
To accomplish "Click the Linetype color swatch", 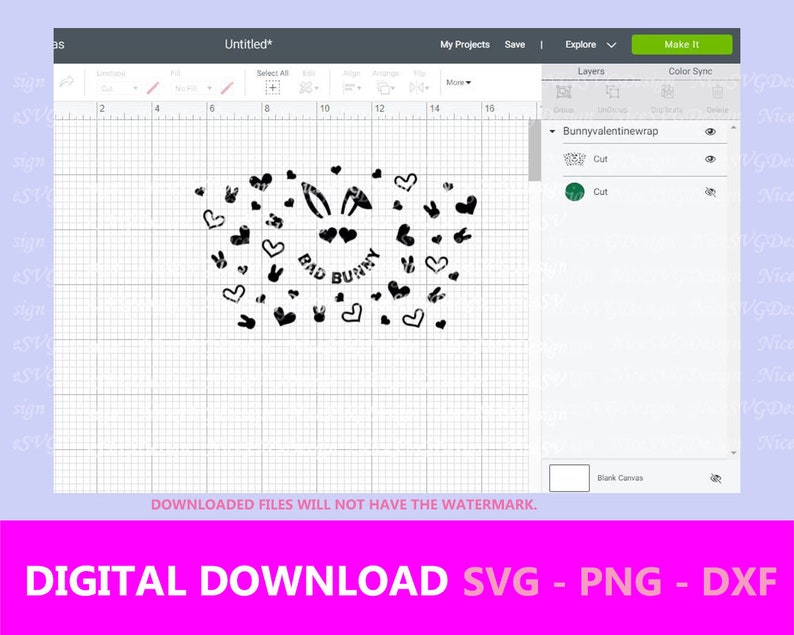I will [x=153, y=88].
